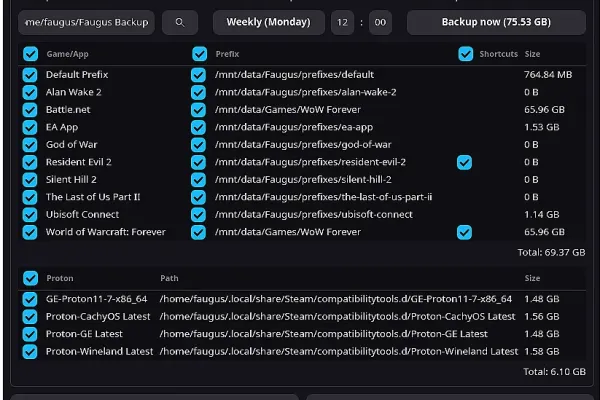Click the 65.96 GB size for Battle.net
The width and height of the screenshot is (600, 400).
[544, 109]
